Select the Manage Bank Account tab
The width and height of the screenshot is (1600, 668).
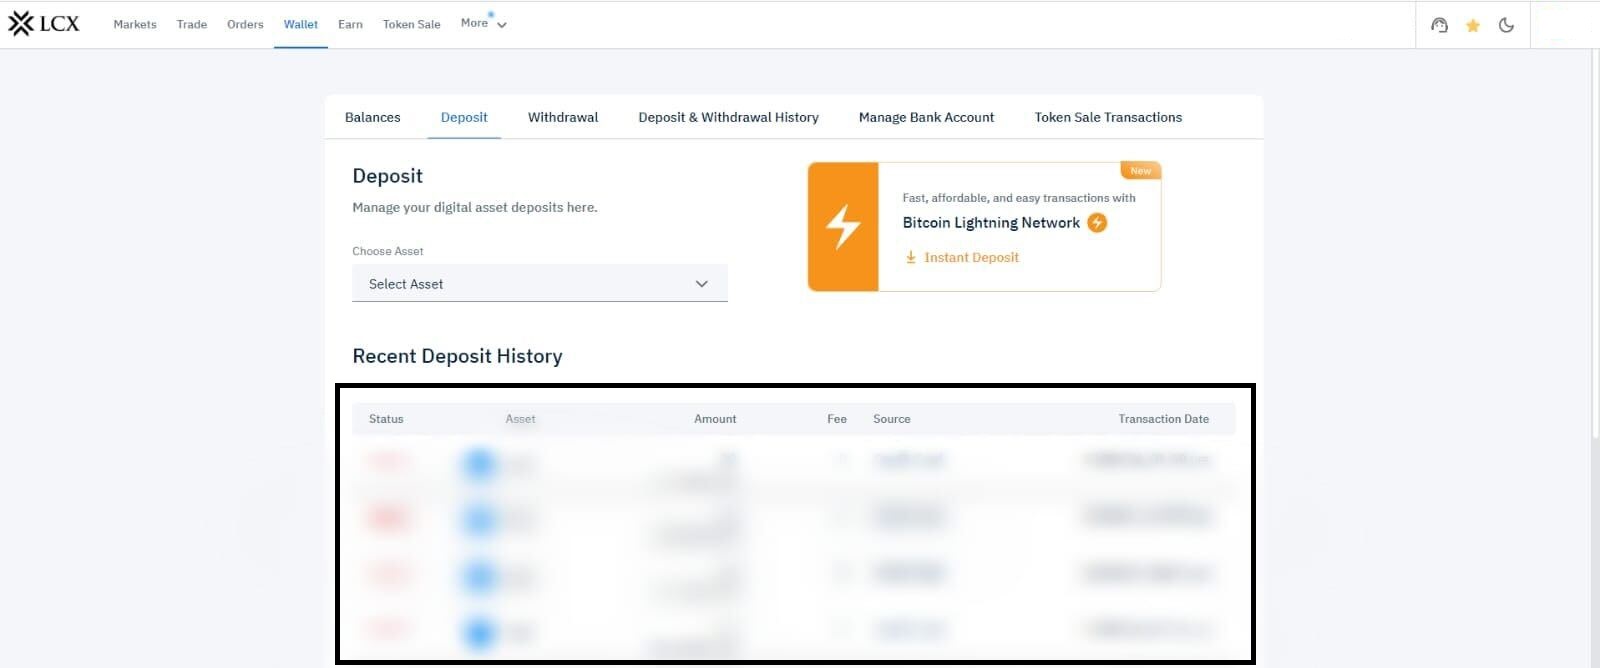(926, 117)
